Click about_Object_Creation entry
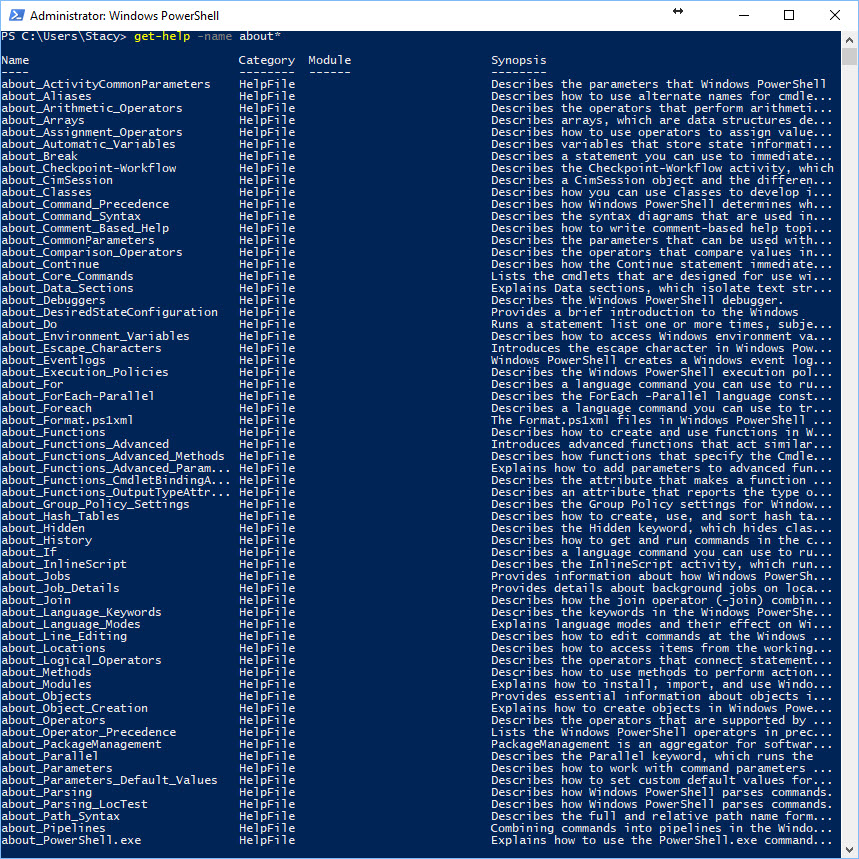 tap(75, 709)
